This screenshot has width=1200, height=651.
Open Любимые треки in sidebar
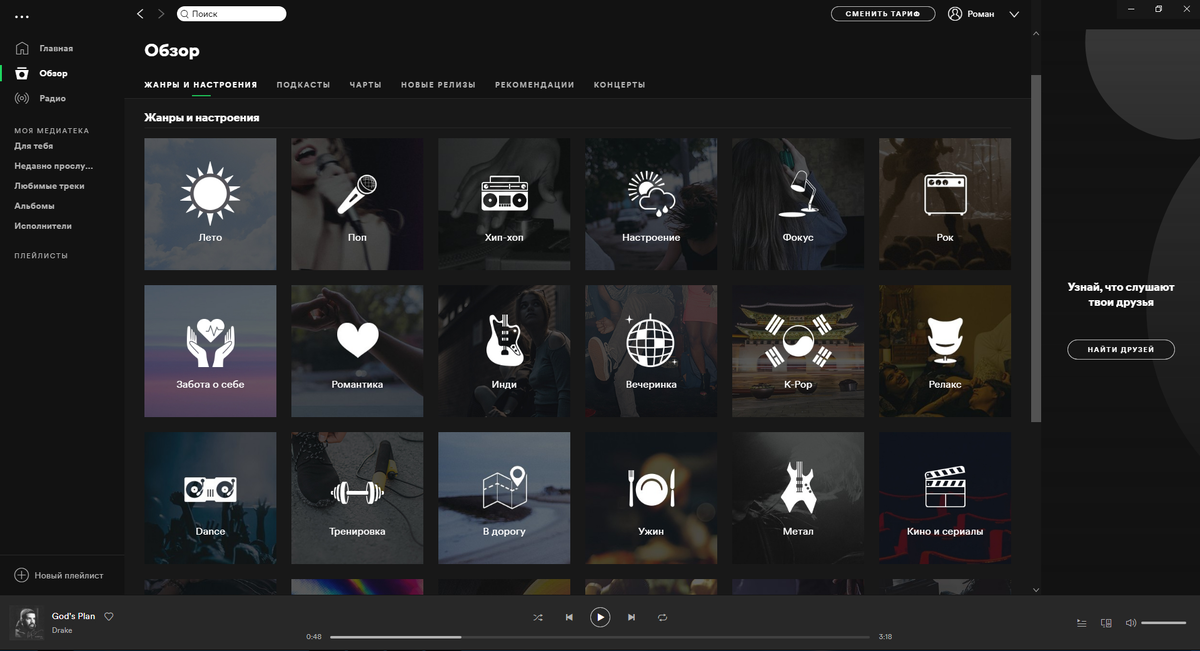[x=49, y=186]
